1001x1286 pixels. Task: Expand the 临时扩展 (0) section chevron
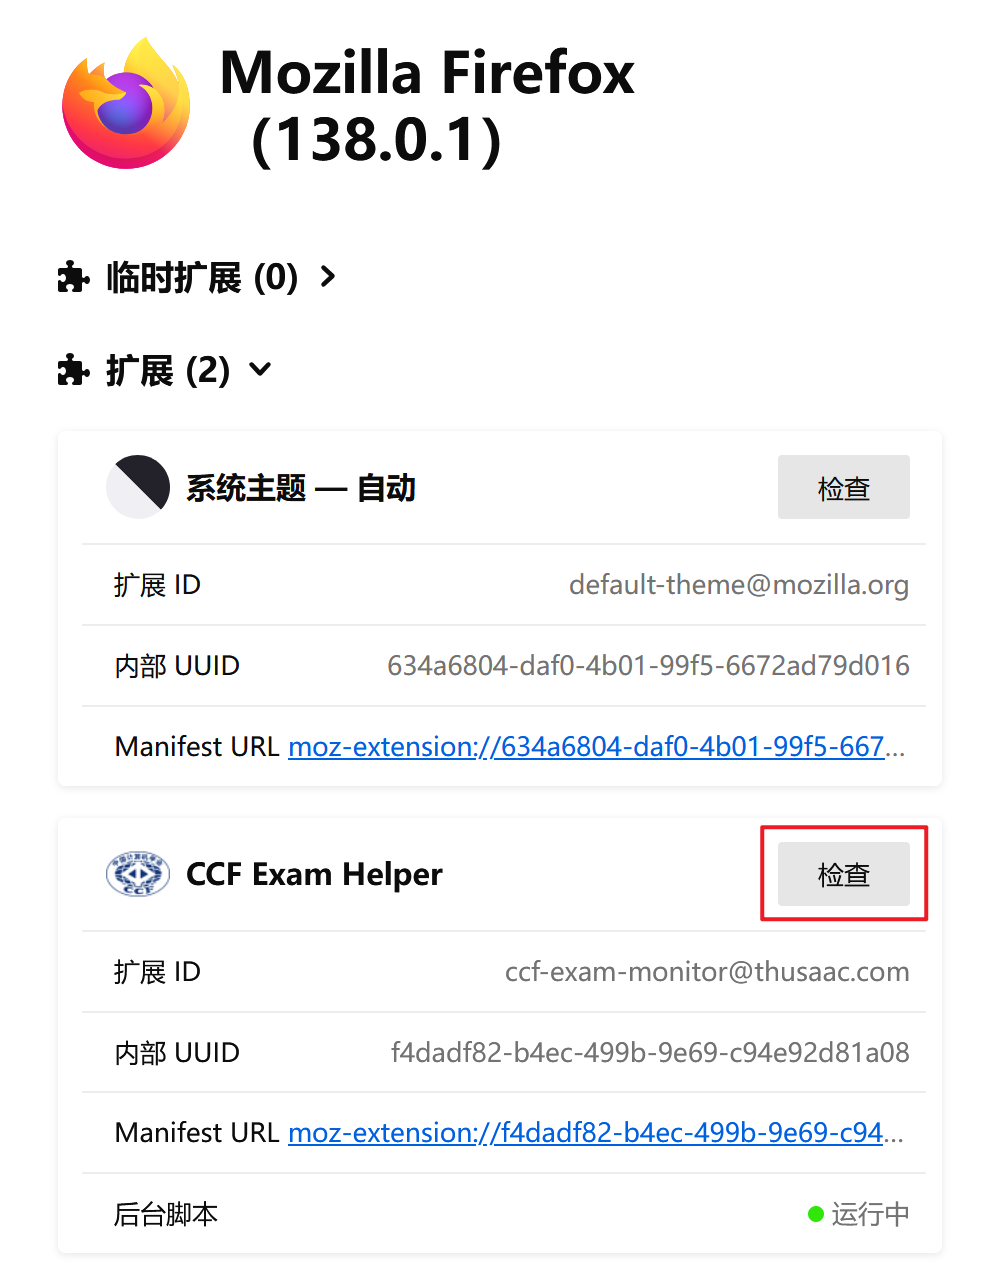(328, 276)
